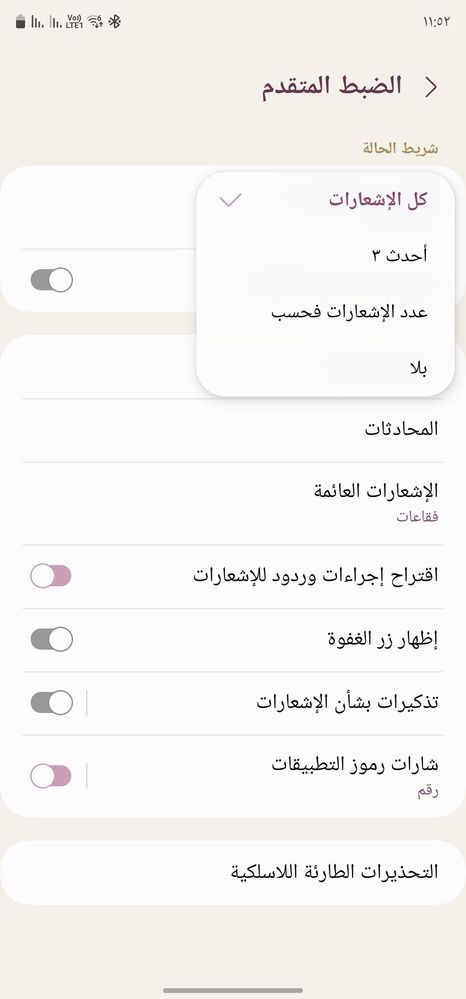Choose أحدث ٣ option from popup
This screenshot has height=999, width=466.
(325, 255)
